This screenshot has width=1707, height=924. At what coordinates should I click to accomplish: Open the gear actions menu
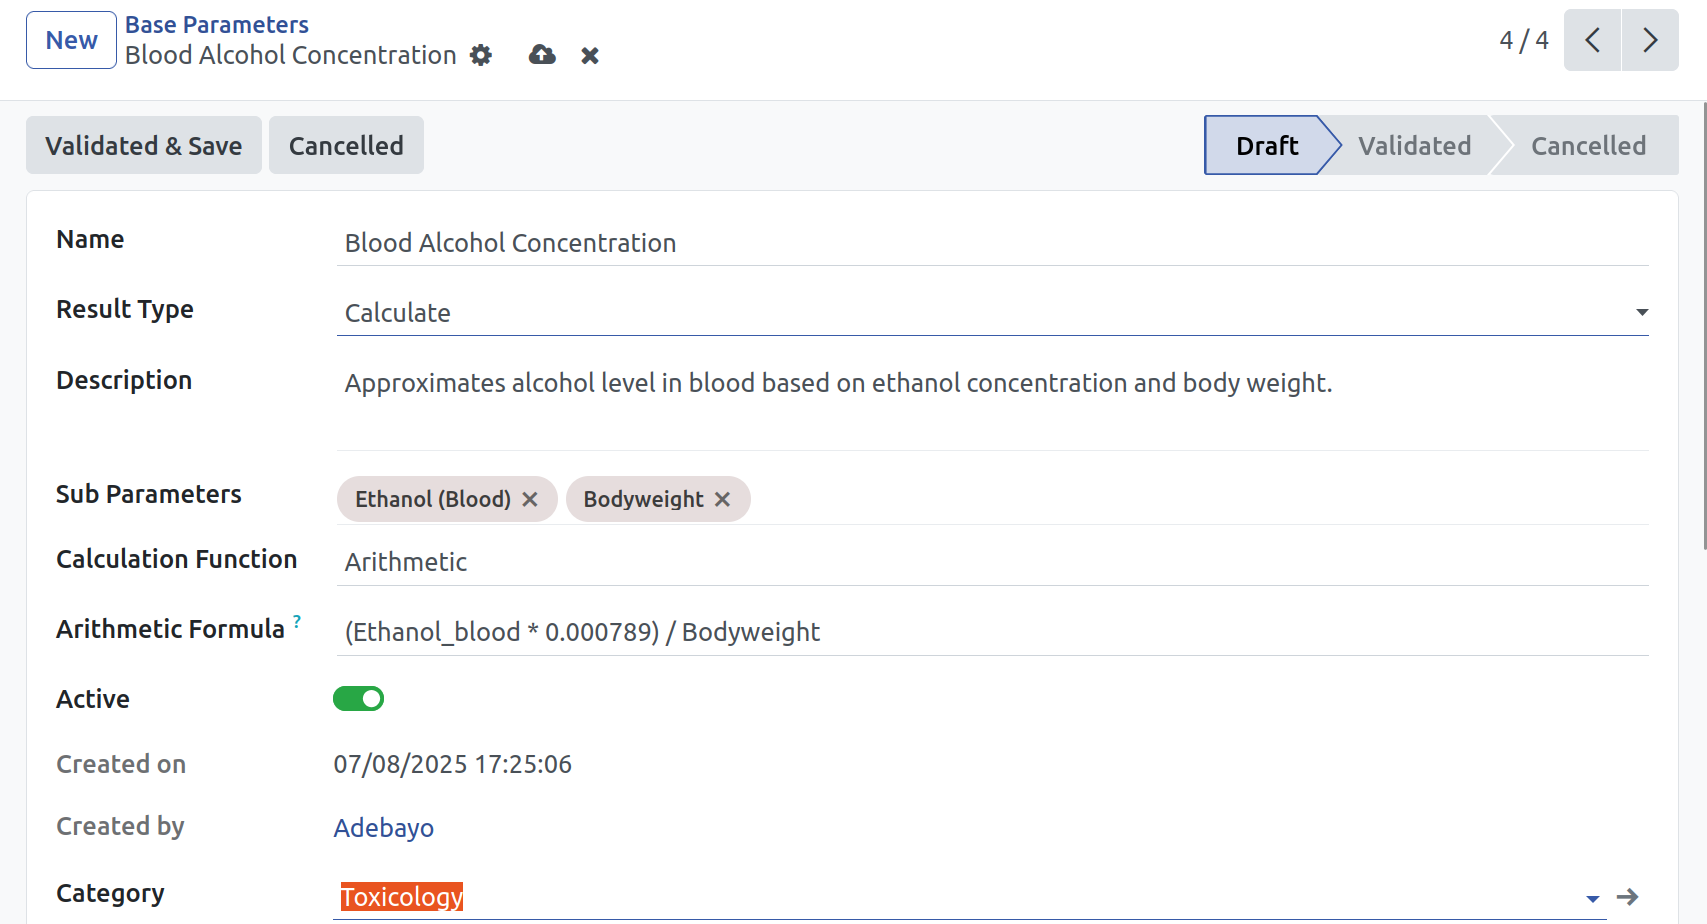(481, 55)
